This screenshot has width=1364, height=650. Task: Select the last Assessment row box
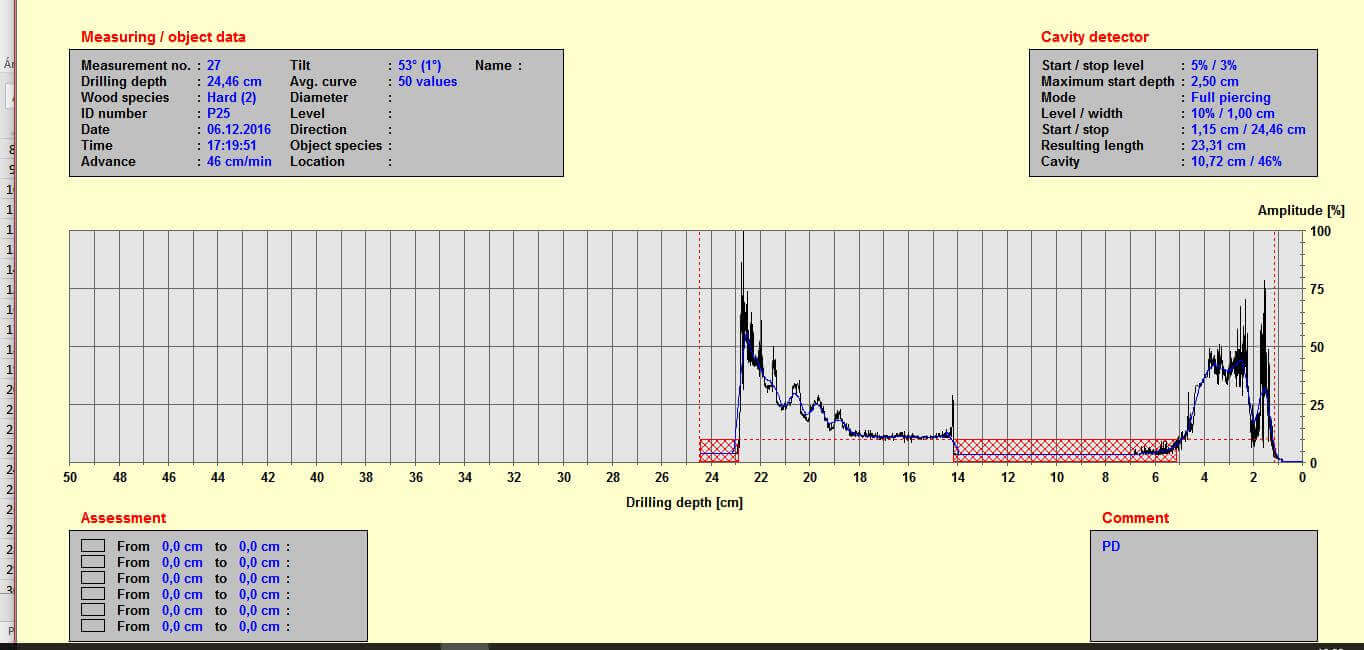tap(92, 626)
